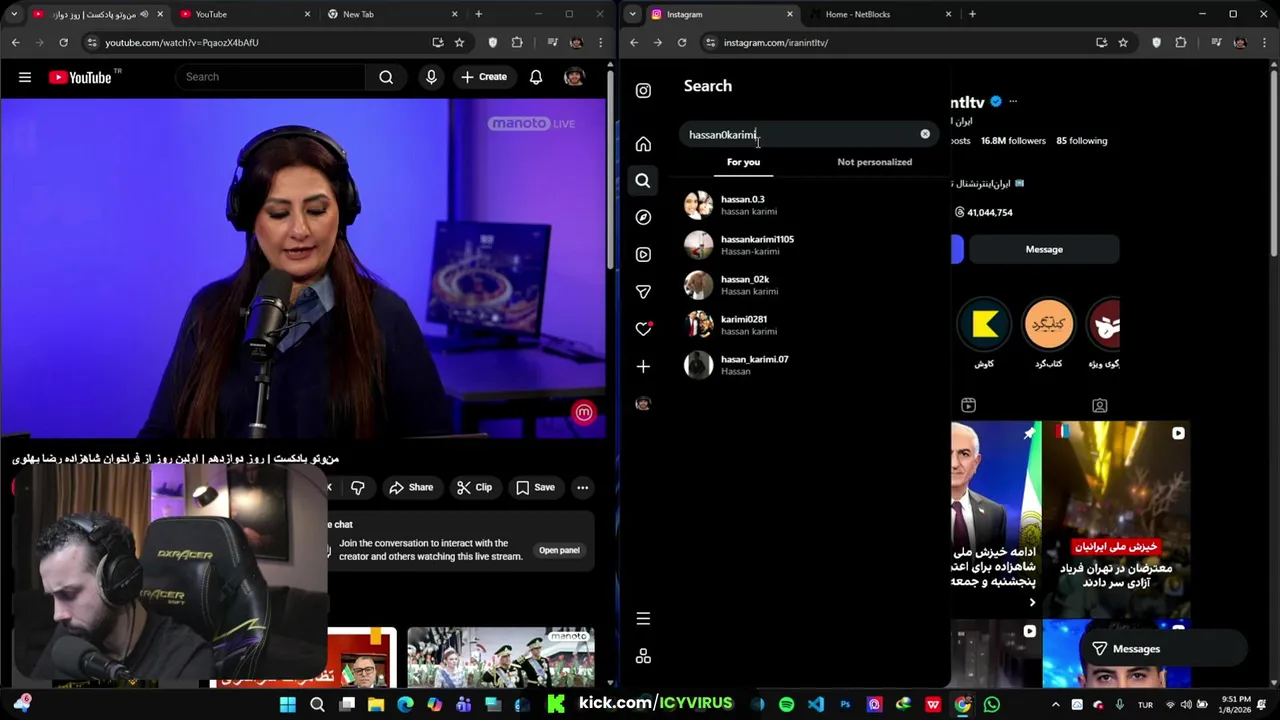Go back in the YouTube window
Image resolution: width=1280 pixels, height=720 pixels.
(15, 43)
